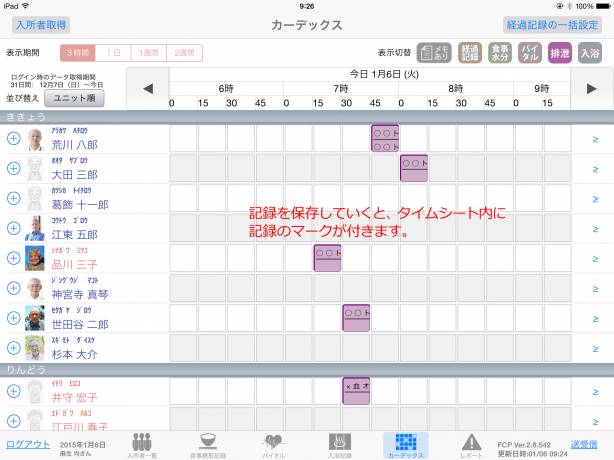Screen dimensions: 614x460
Task: Select the 3時間 display period
Action: point(78,53)
